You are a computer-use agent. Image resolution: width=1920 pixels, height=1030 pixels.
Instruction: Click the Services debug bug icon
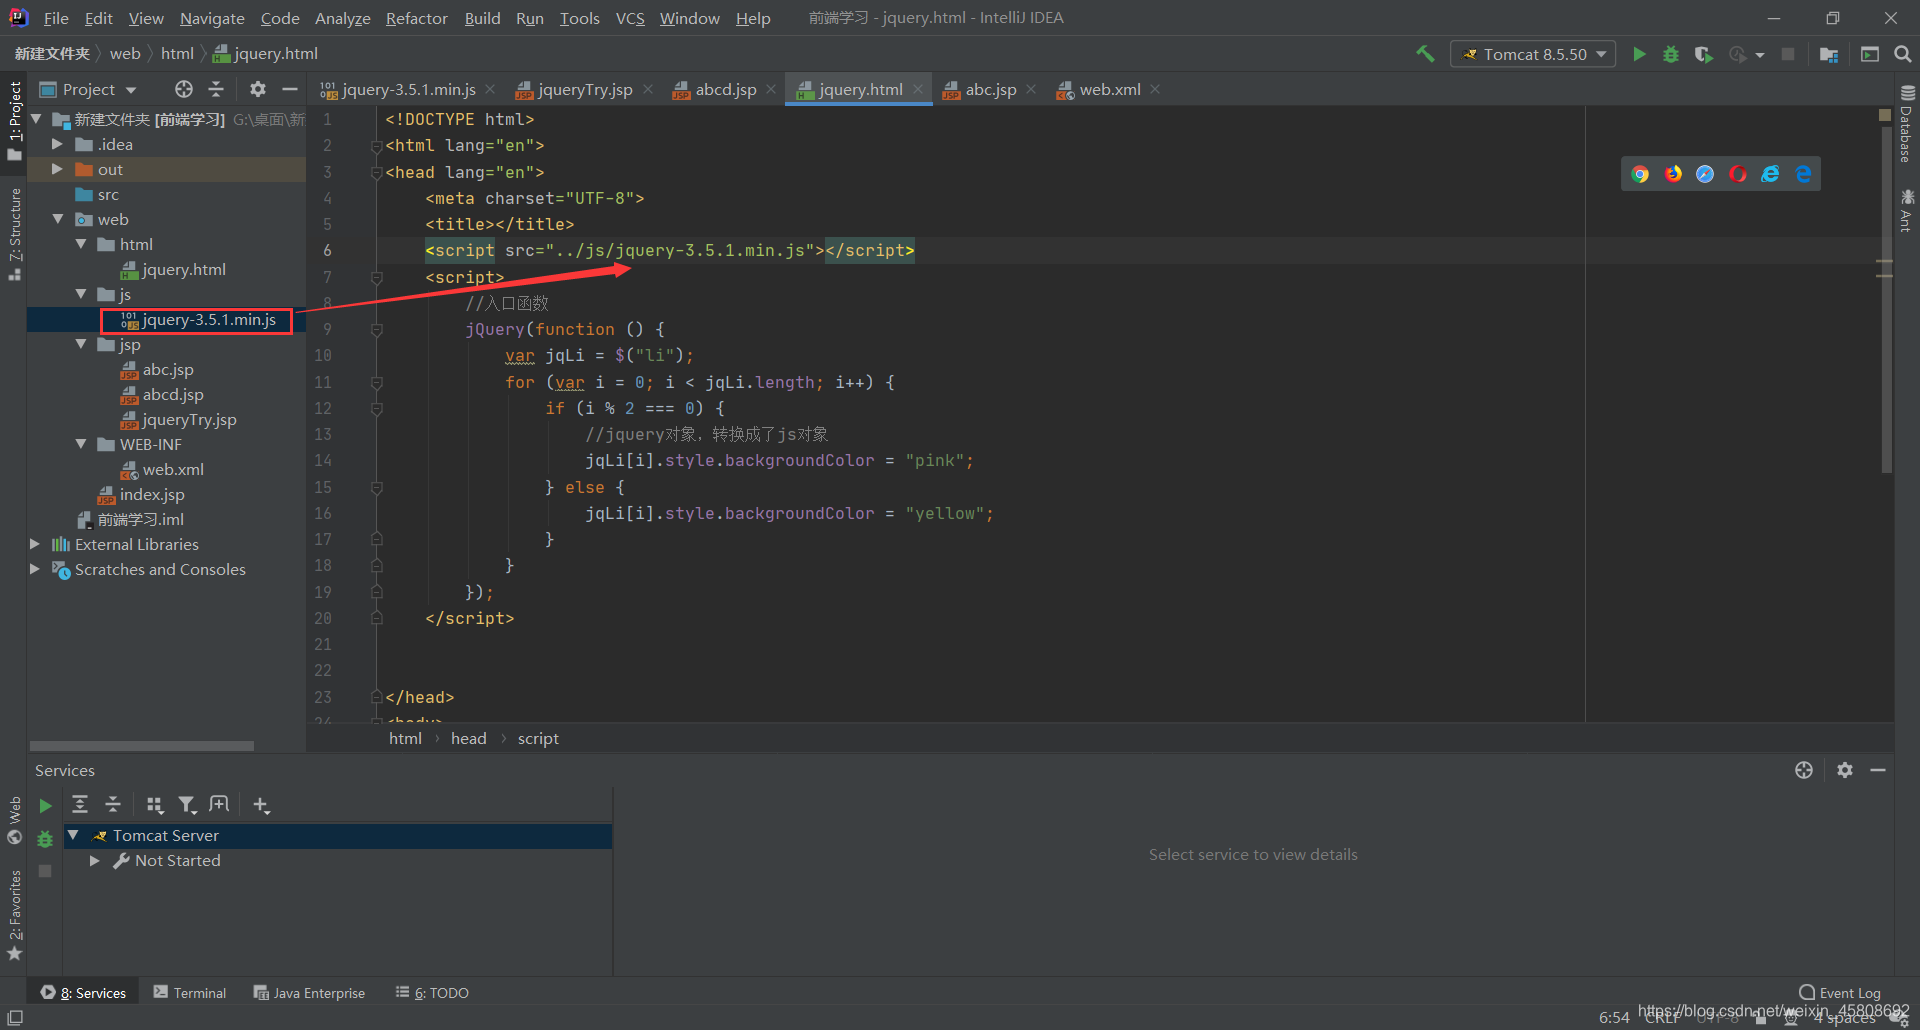[45, 839]
